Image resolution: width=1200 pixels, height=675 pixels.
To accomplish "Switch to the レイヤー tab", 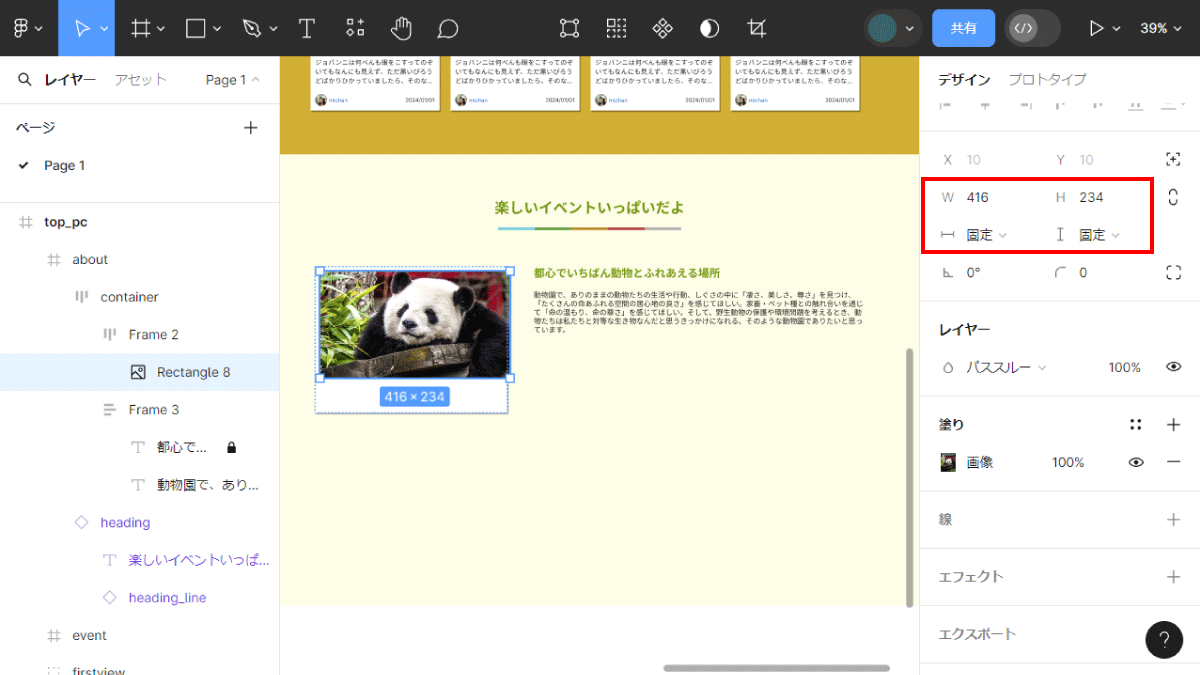I will coord(70,80).
